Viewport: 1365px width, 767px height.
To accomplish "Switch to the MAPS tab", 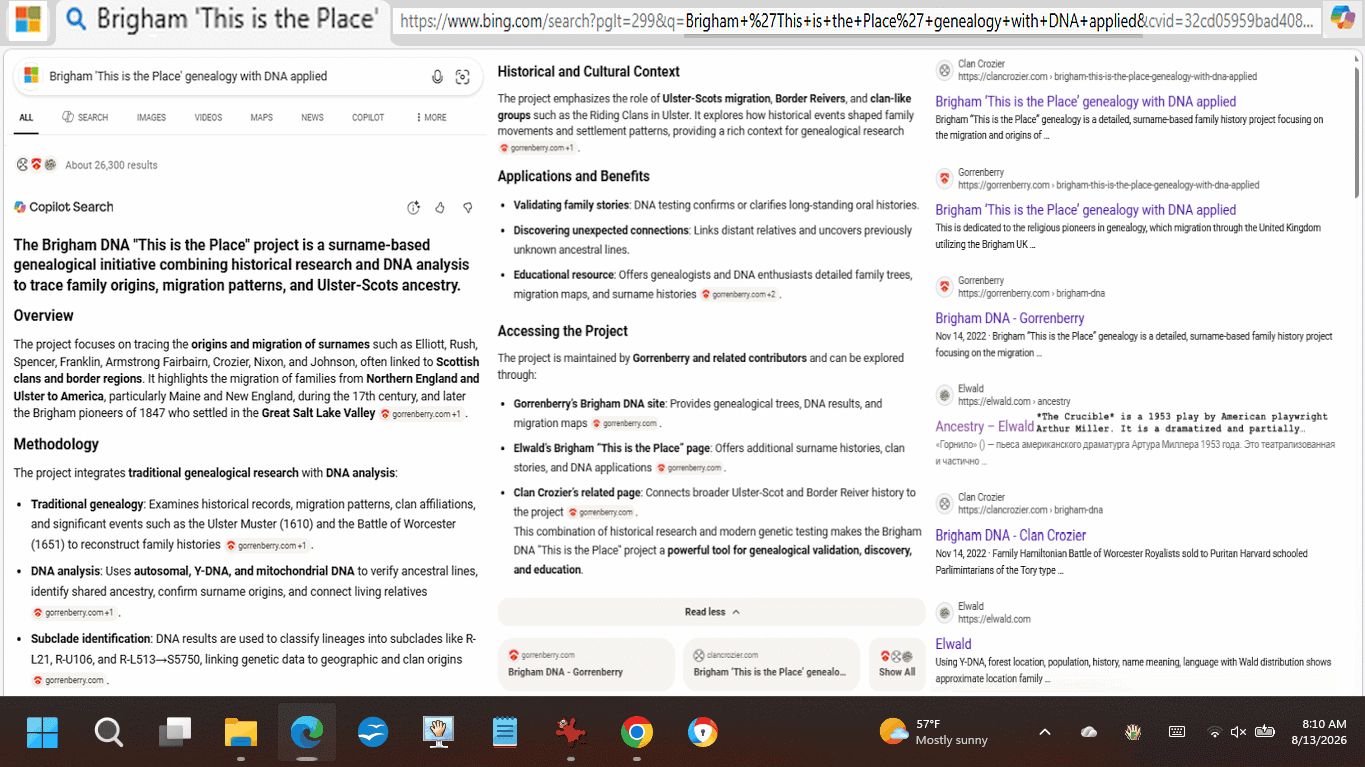I will point(261,118).
